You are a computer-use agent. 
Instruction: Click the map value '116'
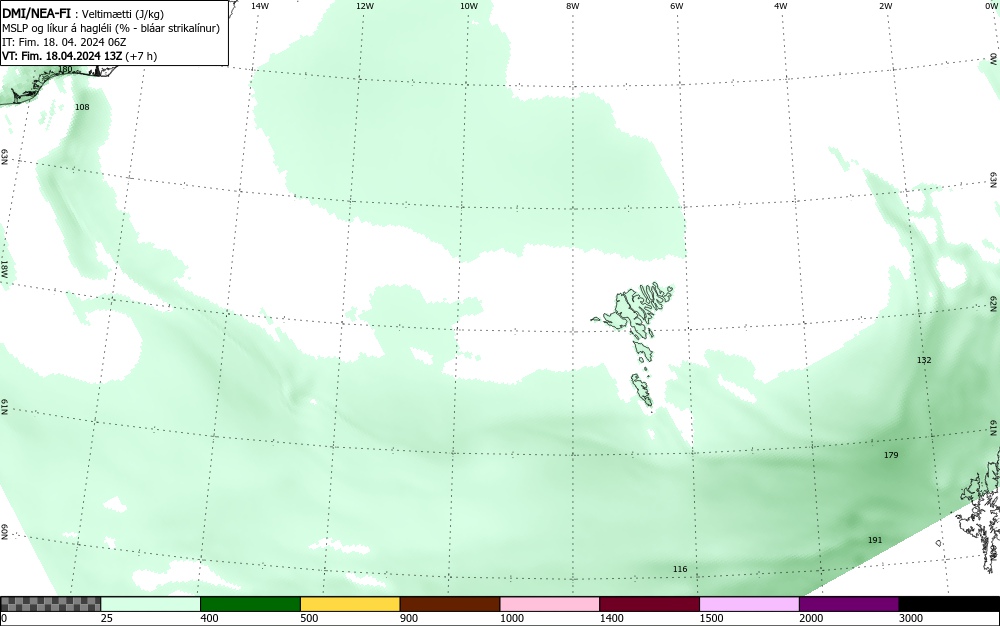680,569
